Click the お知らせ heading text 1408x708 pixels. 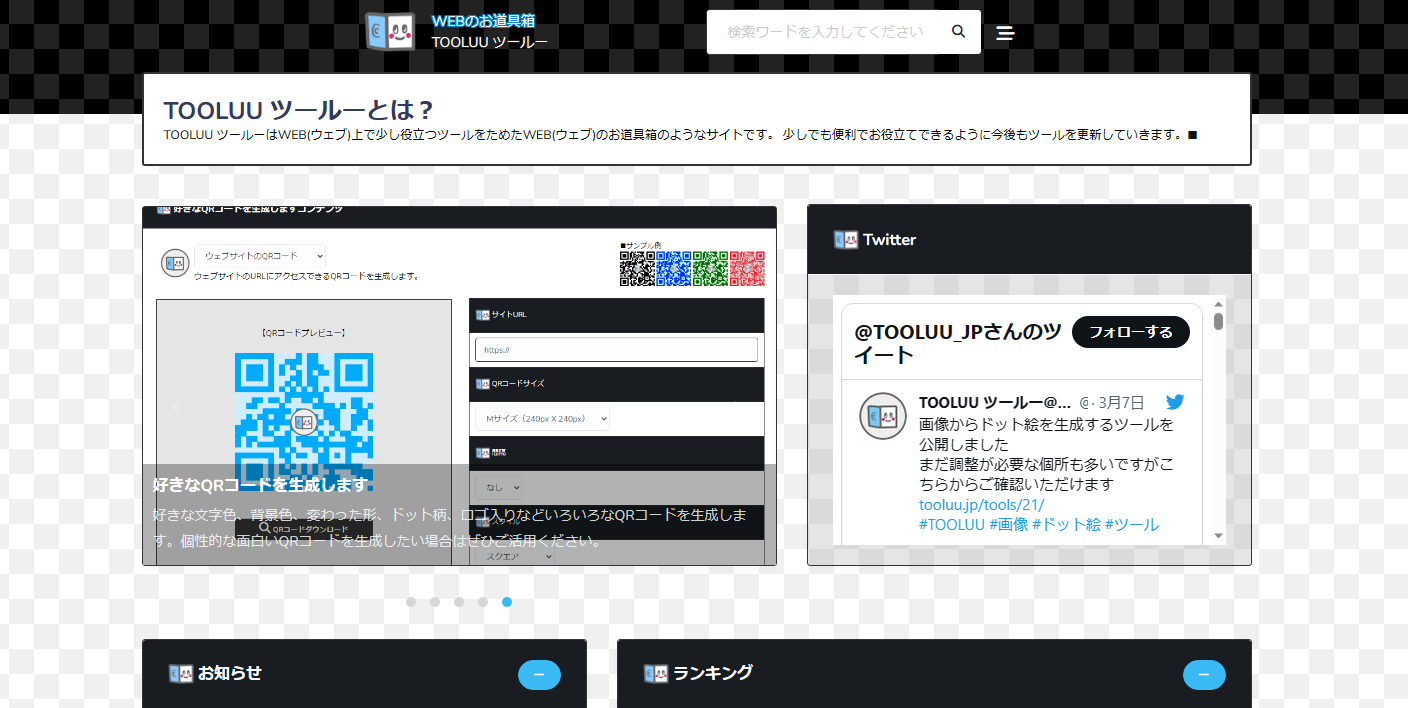pyautogui.click(x=230, y=673)
